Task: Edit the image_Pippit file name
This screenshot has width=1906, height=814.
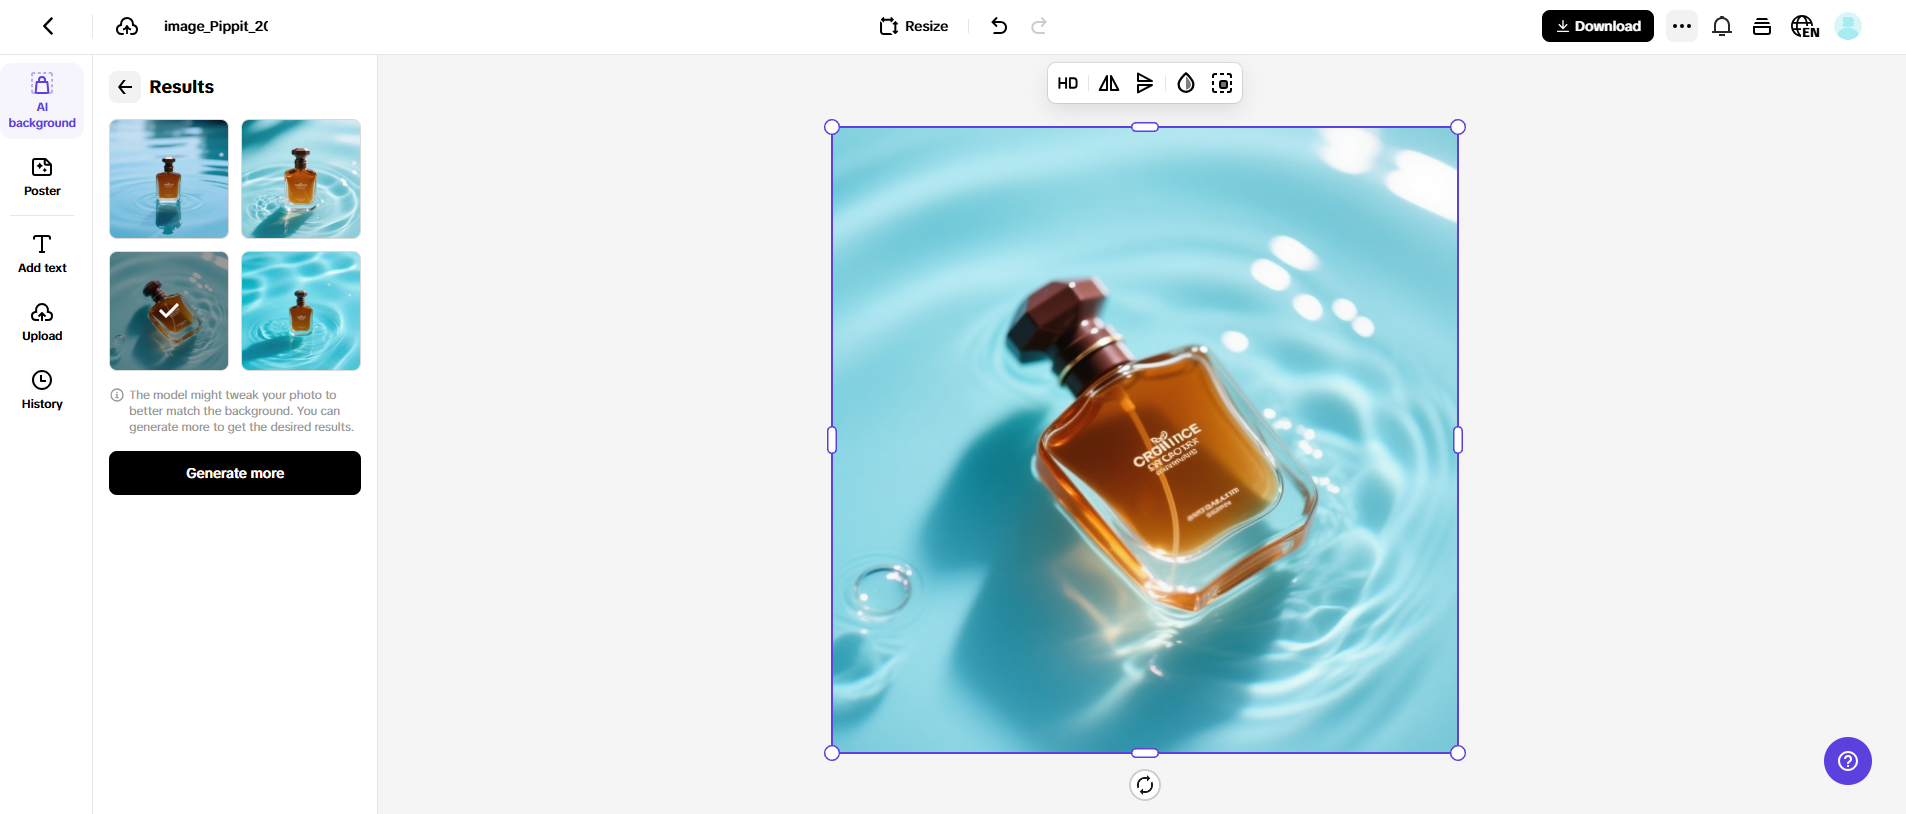Action: pos(216,26)
